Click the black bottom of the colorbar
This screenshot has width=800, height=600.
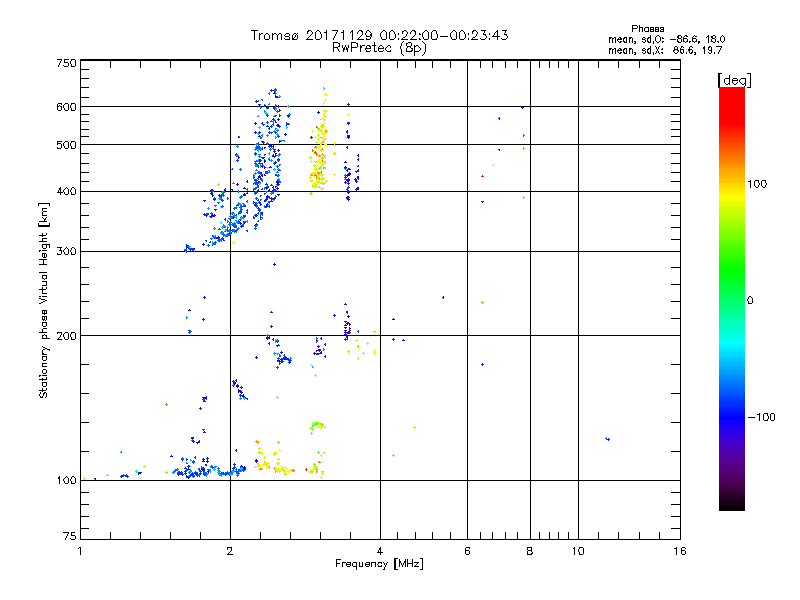click(x=732, y=503)
